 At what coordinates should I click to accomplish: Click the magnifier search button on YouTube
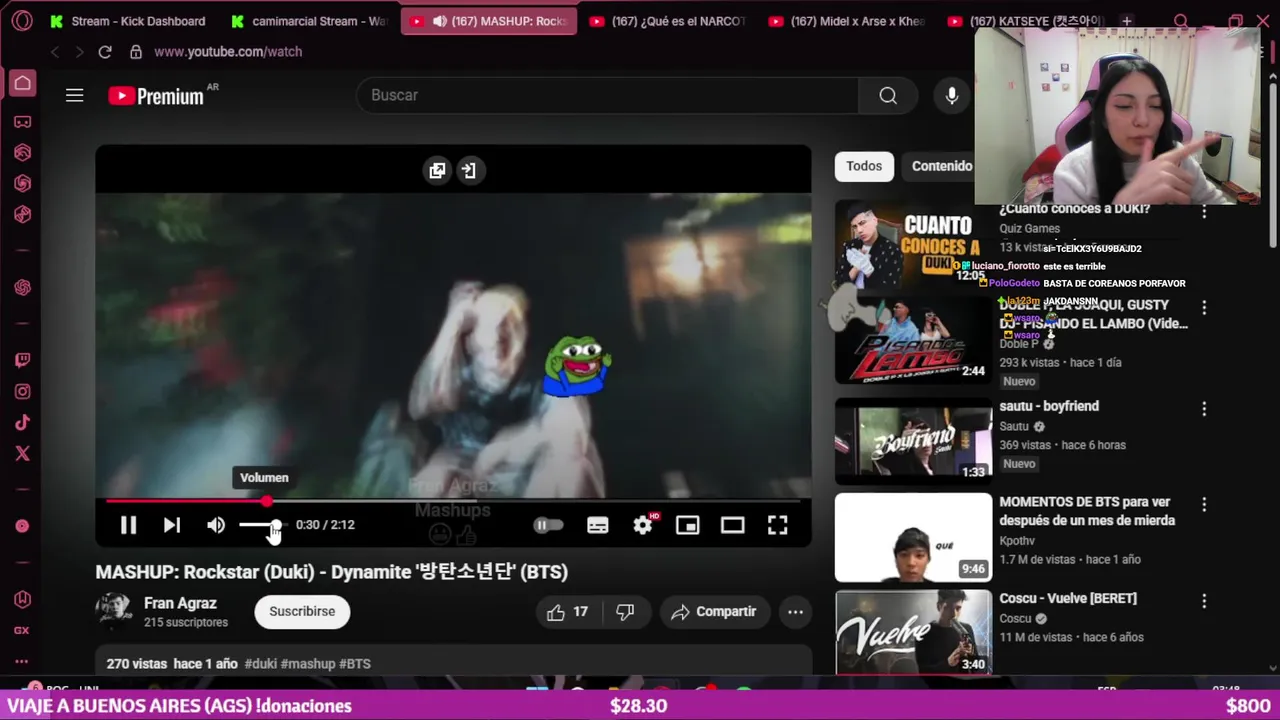pos(888,95)
